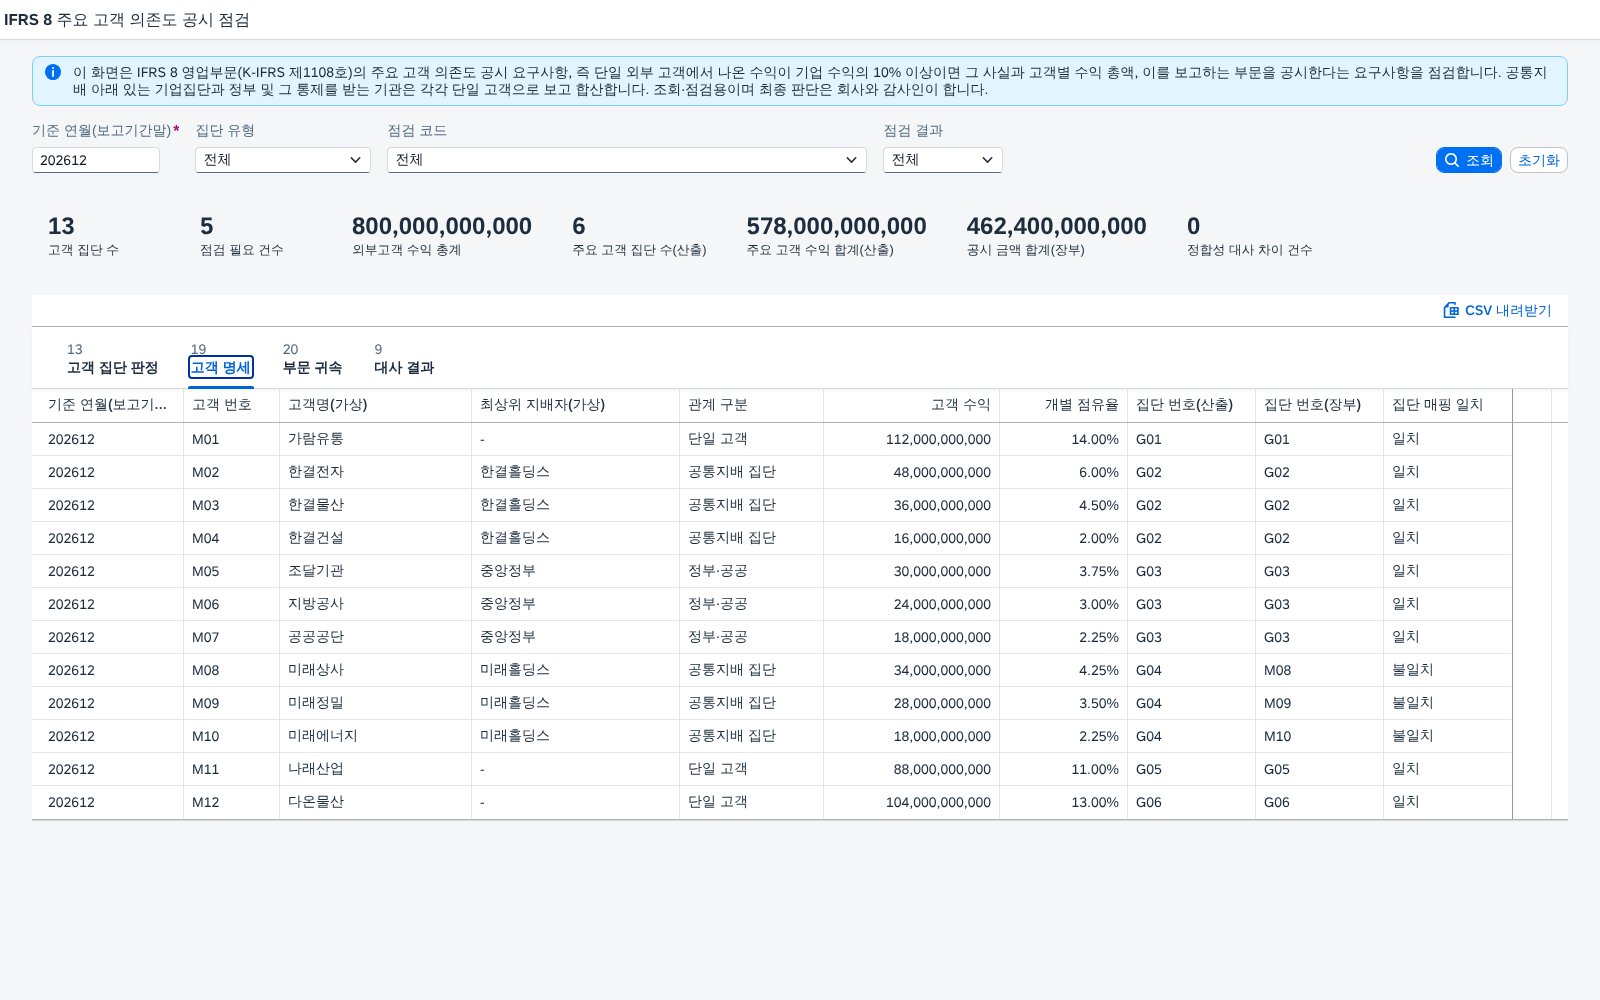The height and width of the screenshot is (1000, 1600).
Task: Click the 14.00% share value
Action: [1095, 439]
